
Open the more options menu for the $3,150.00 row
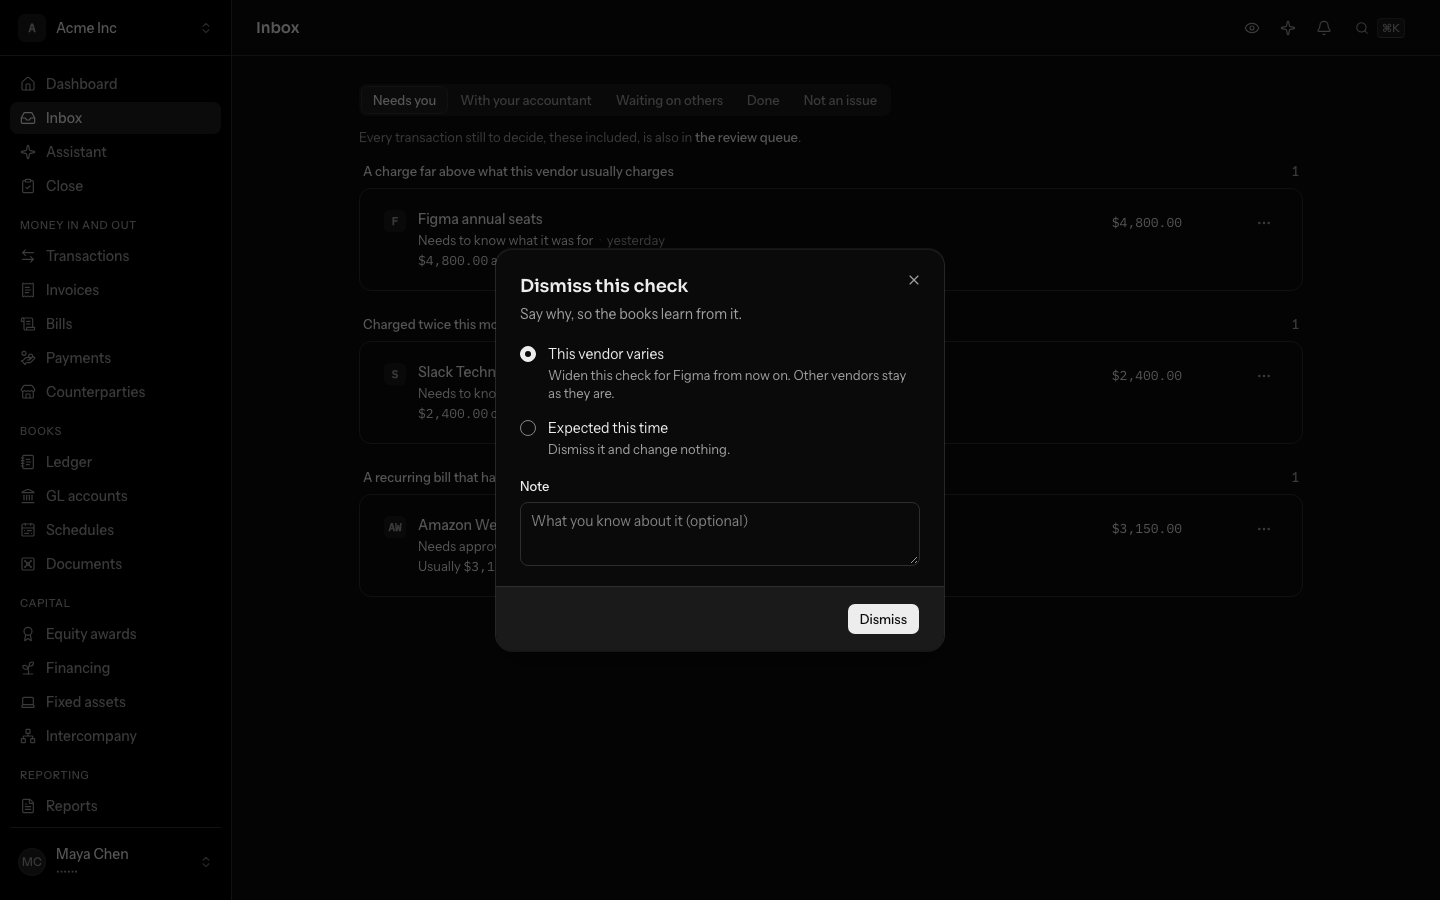[1264, 529]
